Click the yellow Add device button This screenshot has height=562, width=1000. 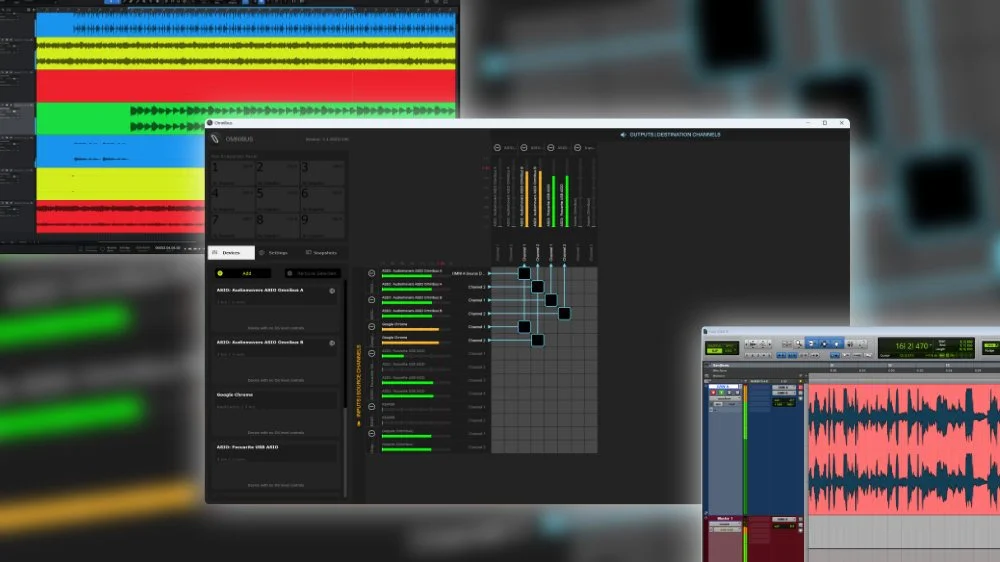click(x=242, y=273)
